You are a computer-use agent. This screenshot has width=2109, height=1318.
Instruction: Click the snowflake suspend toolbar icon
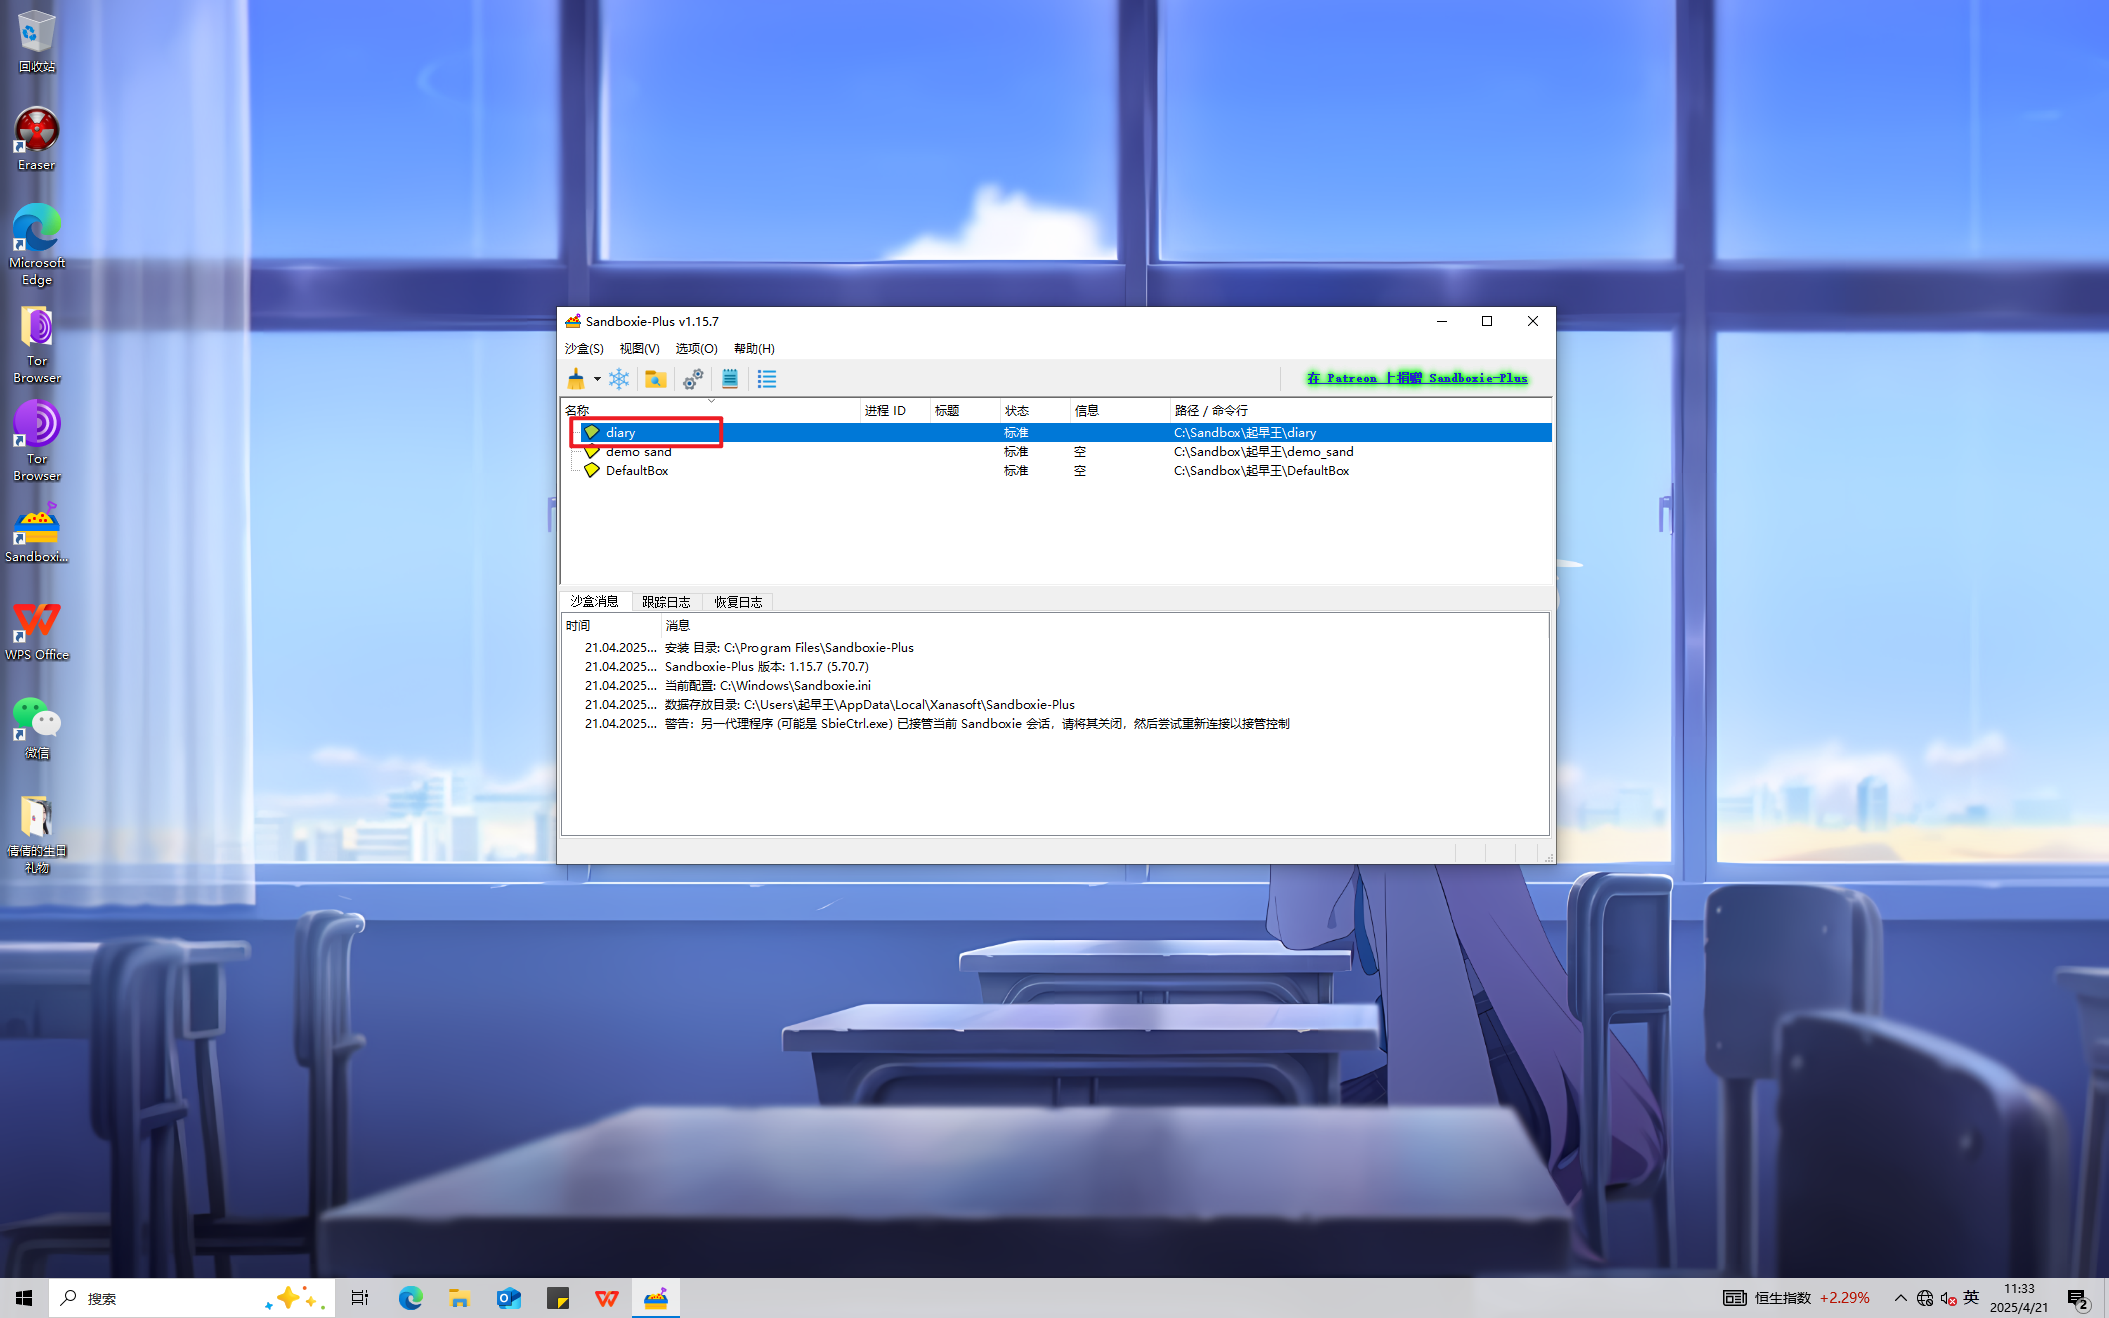[x=619, y=379]
